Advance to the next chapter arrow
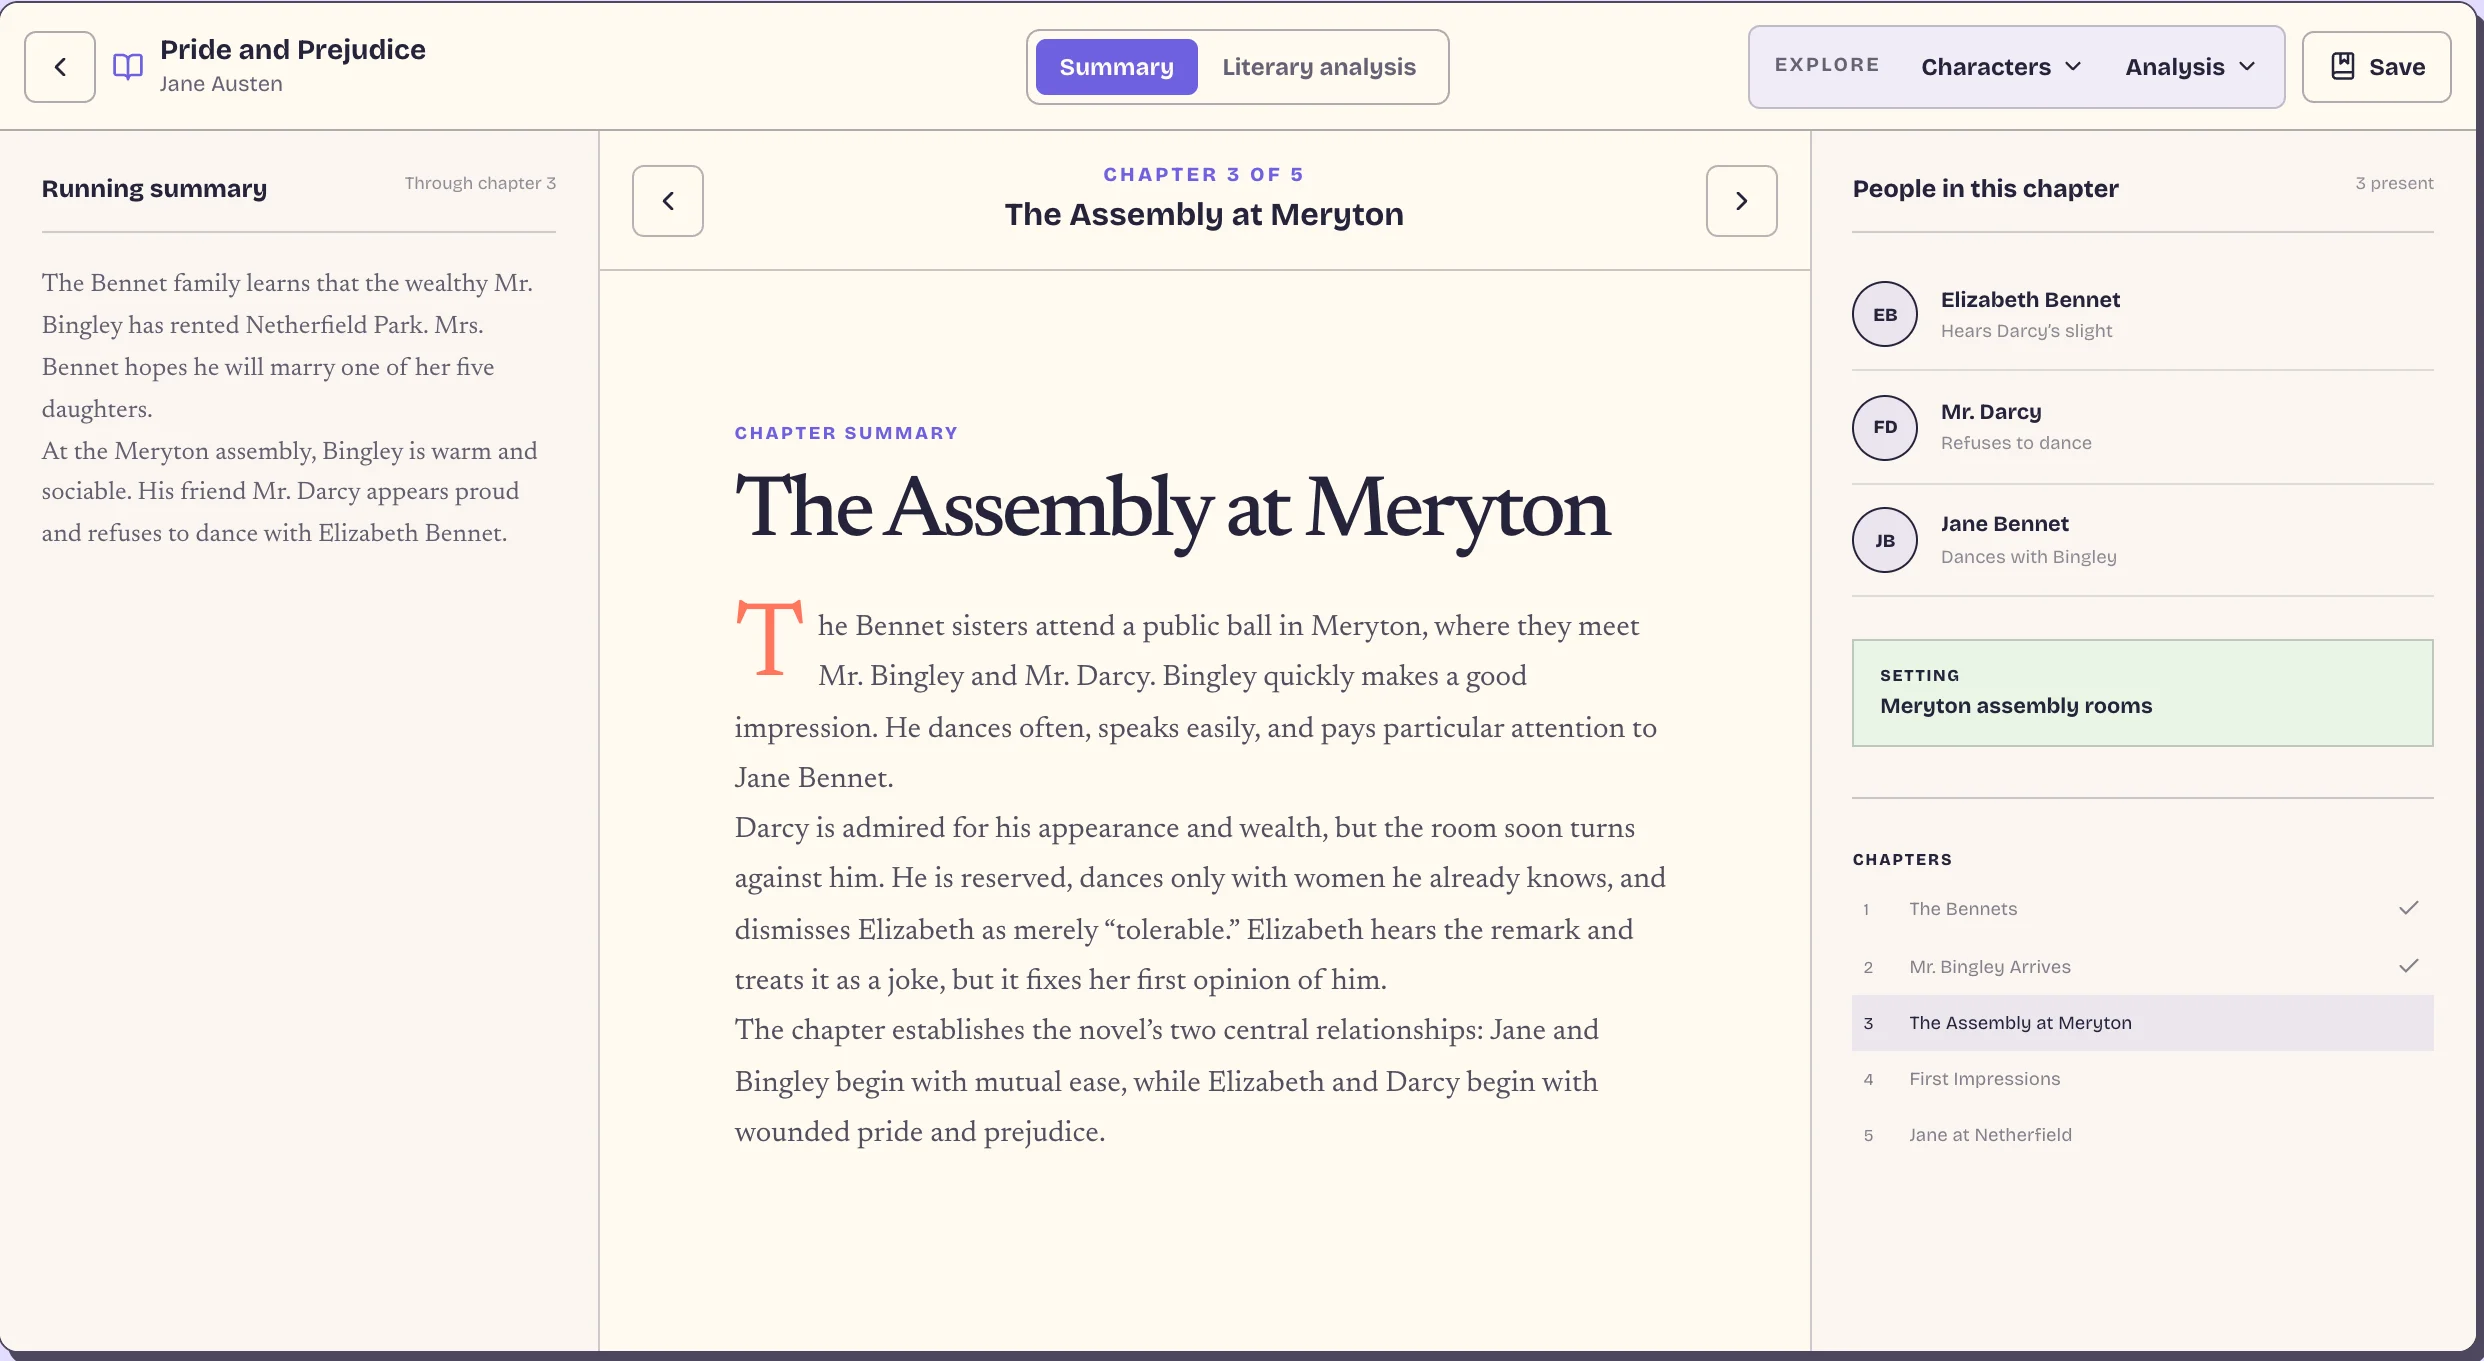The width and height of the screenshot is (2484, 1361). tap(1741, 201)
